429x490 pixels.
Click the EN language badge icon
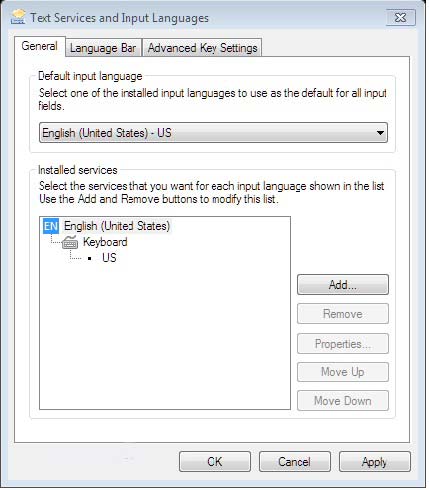click(51, 226)
